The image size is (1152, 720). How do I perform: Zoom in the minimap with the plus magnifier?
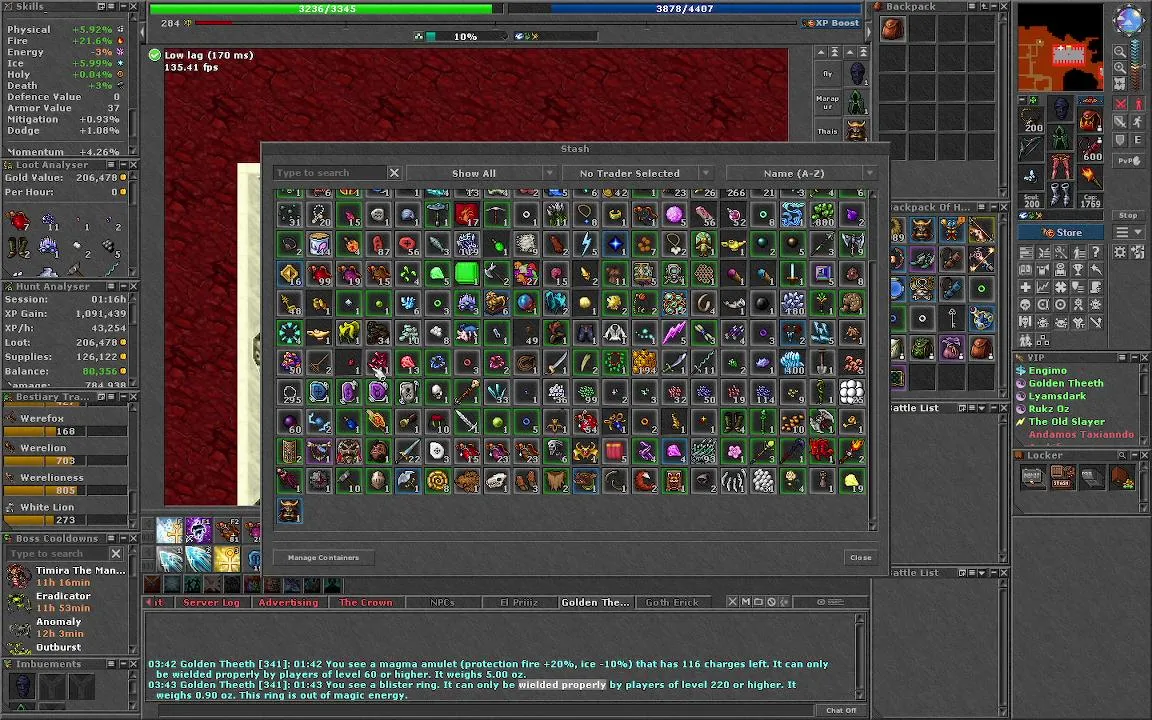pos(1120,67)
